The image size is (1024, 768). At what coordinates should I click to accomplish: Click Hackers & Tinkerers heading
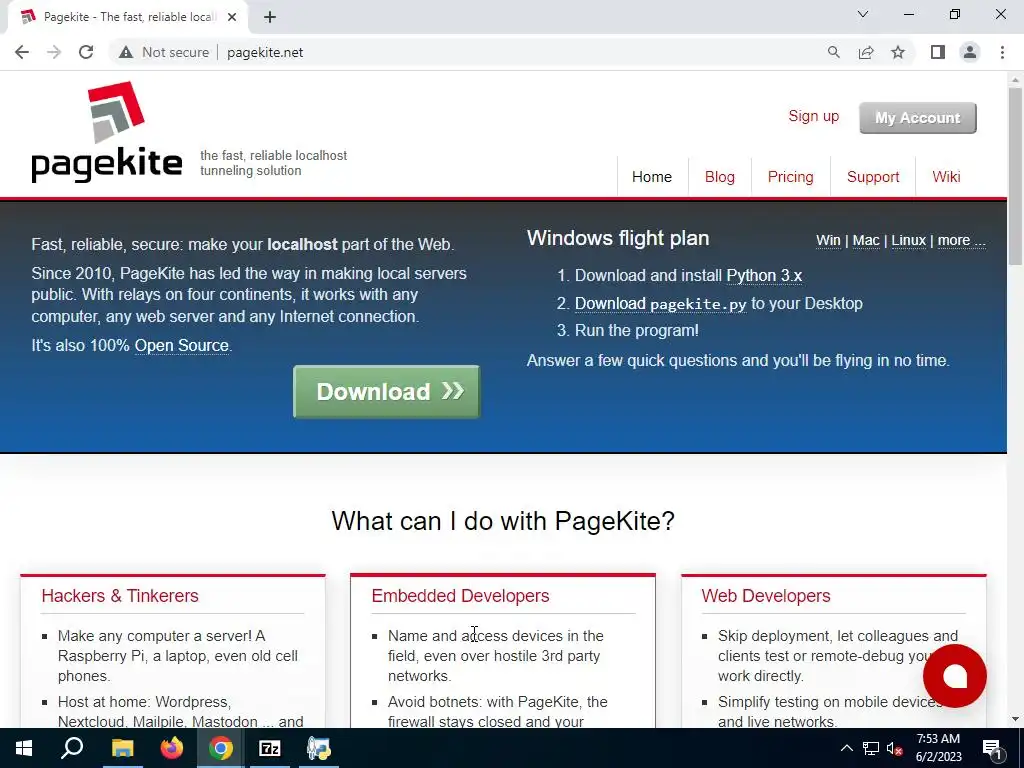pos(120,596)
